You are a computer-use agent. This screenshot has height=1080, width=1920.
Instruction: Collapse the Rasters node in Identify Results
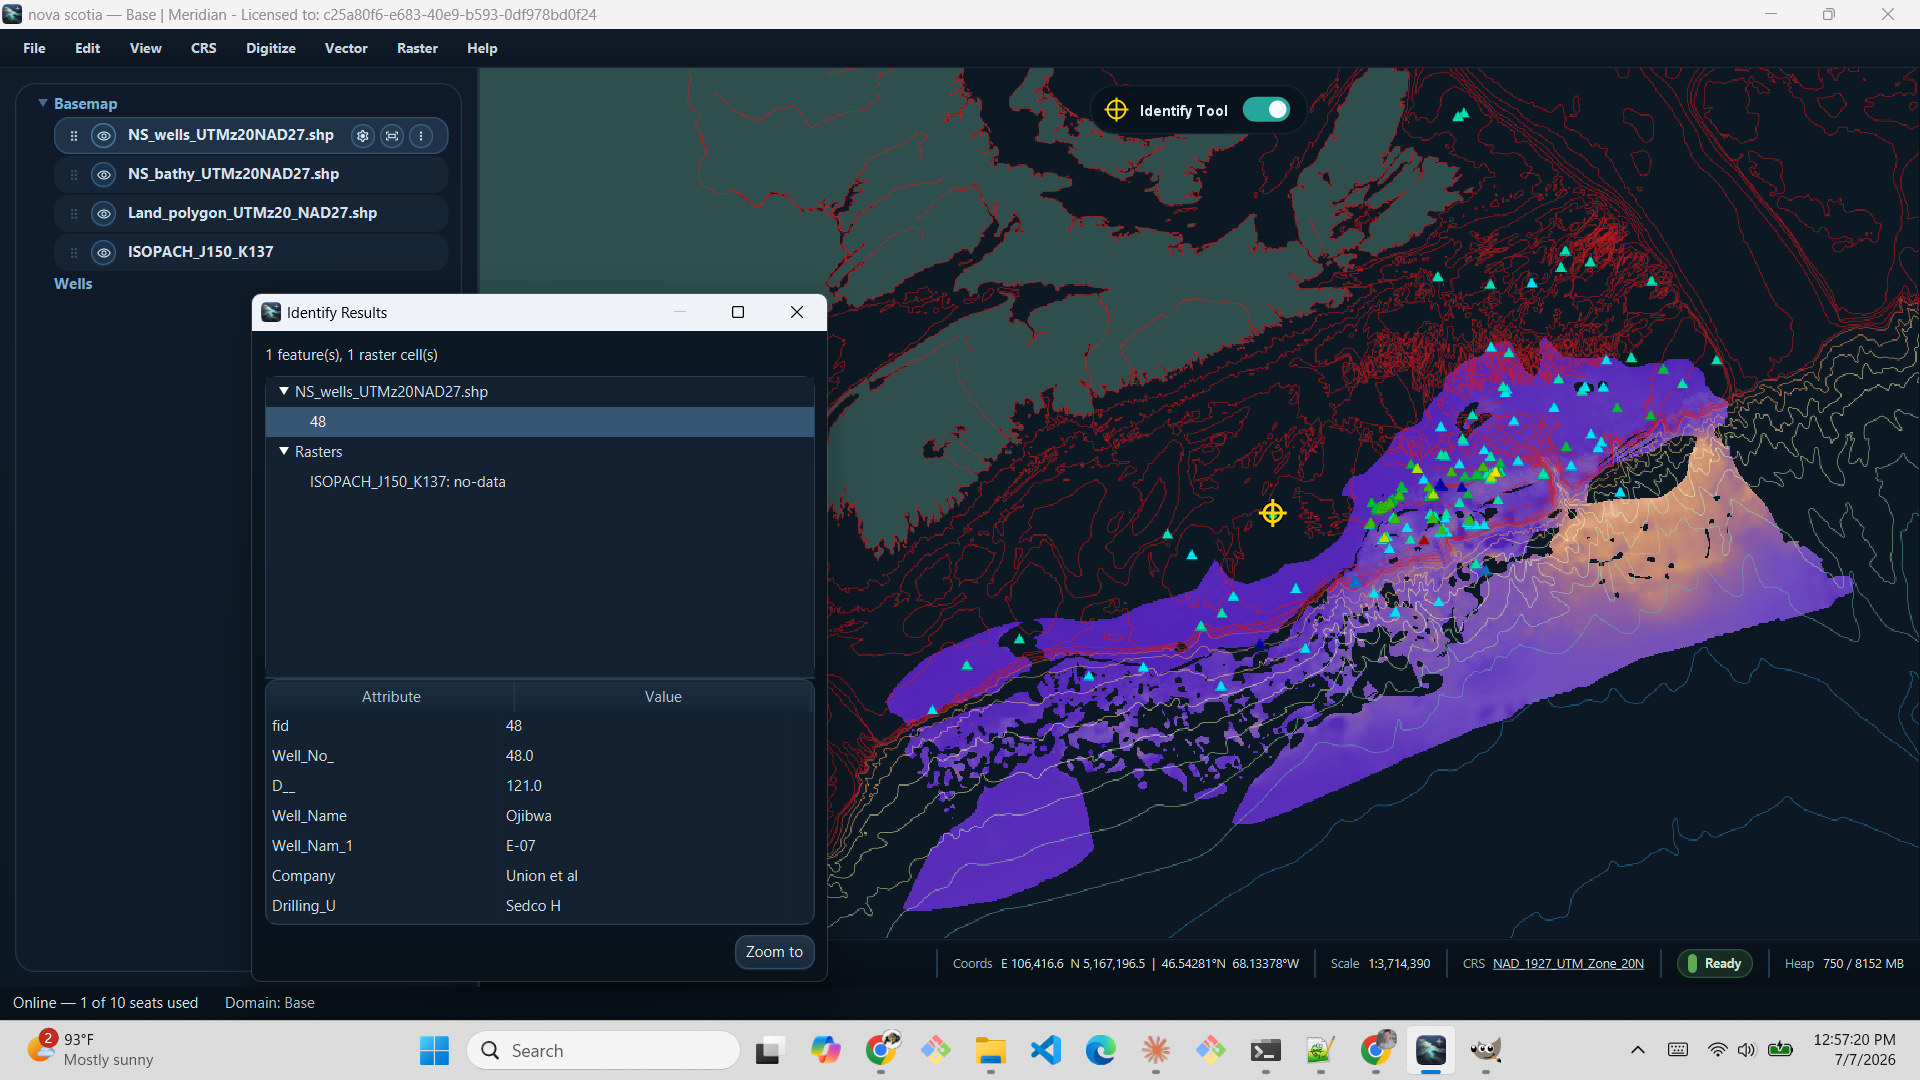tap(284, 451)
